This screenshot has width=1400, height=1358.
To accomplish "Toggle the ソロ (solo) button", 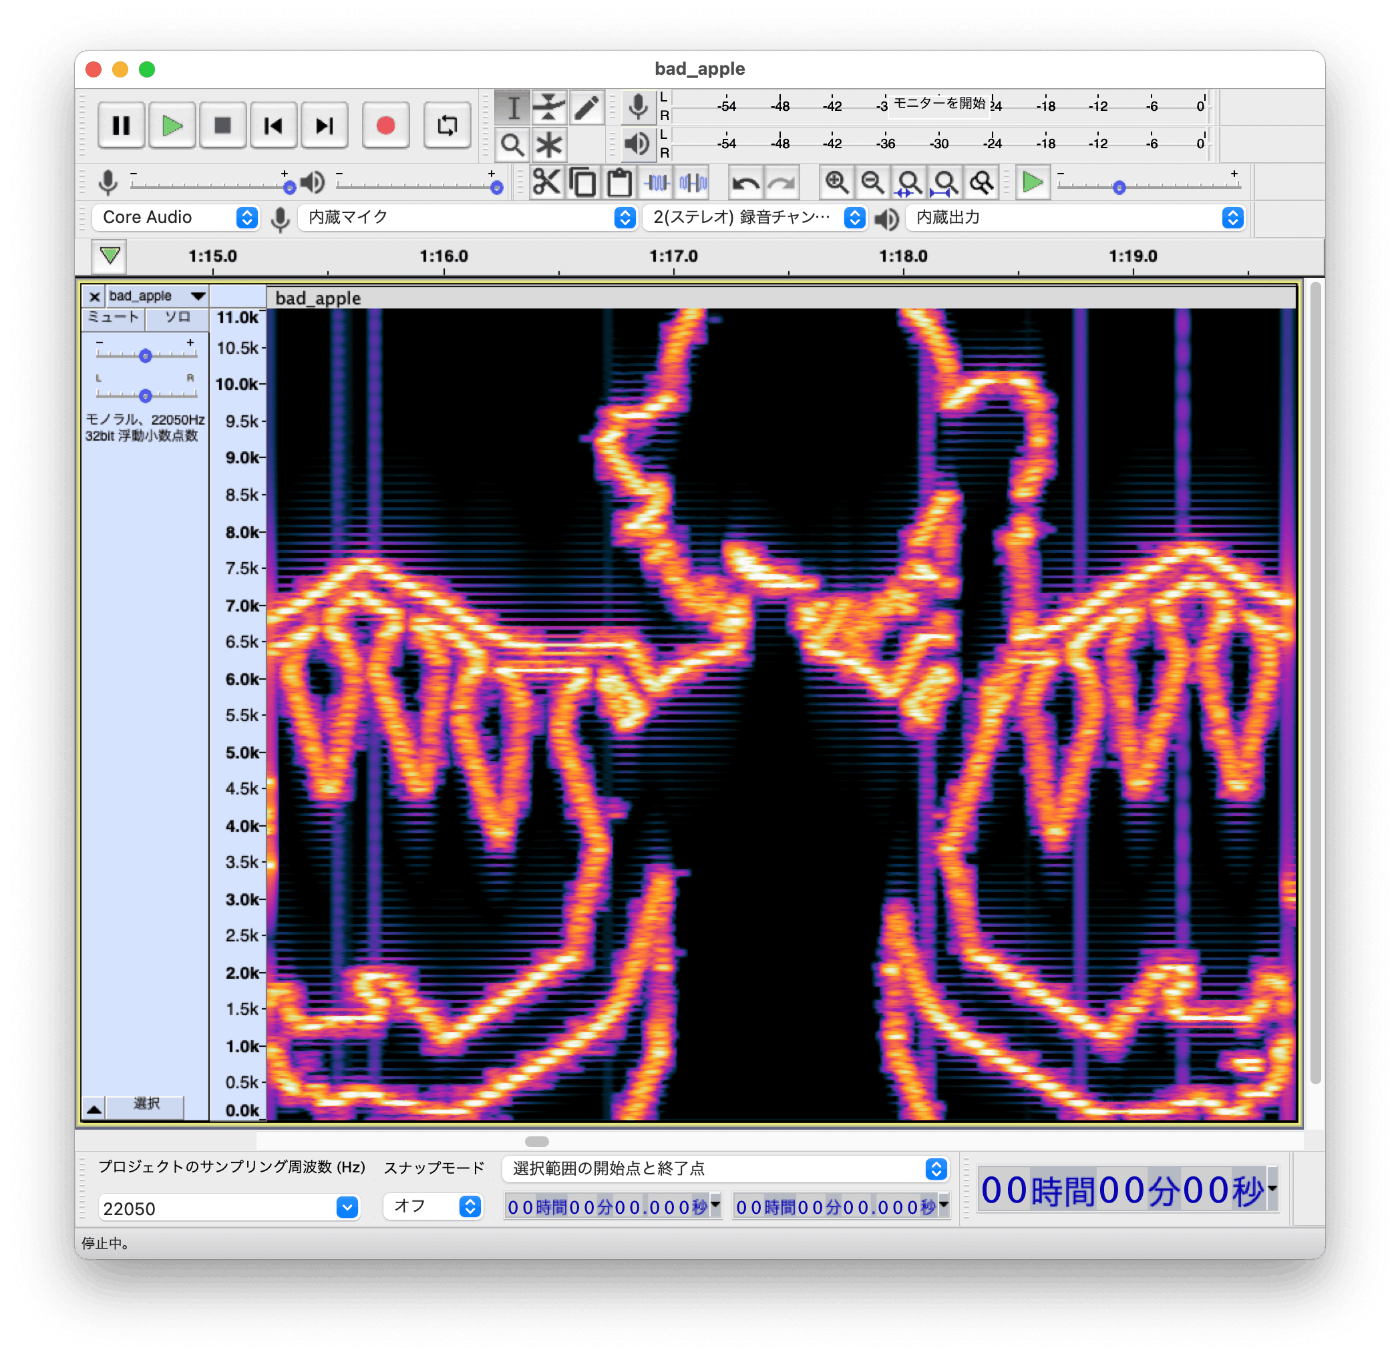I will 177,318.
